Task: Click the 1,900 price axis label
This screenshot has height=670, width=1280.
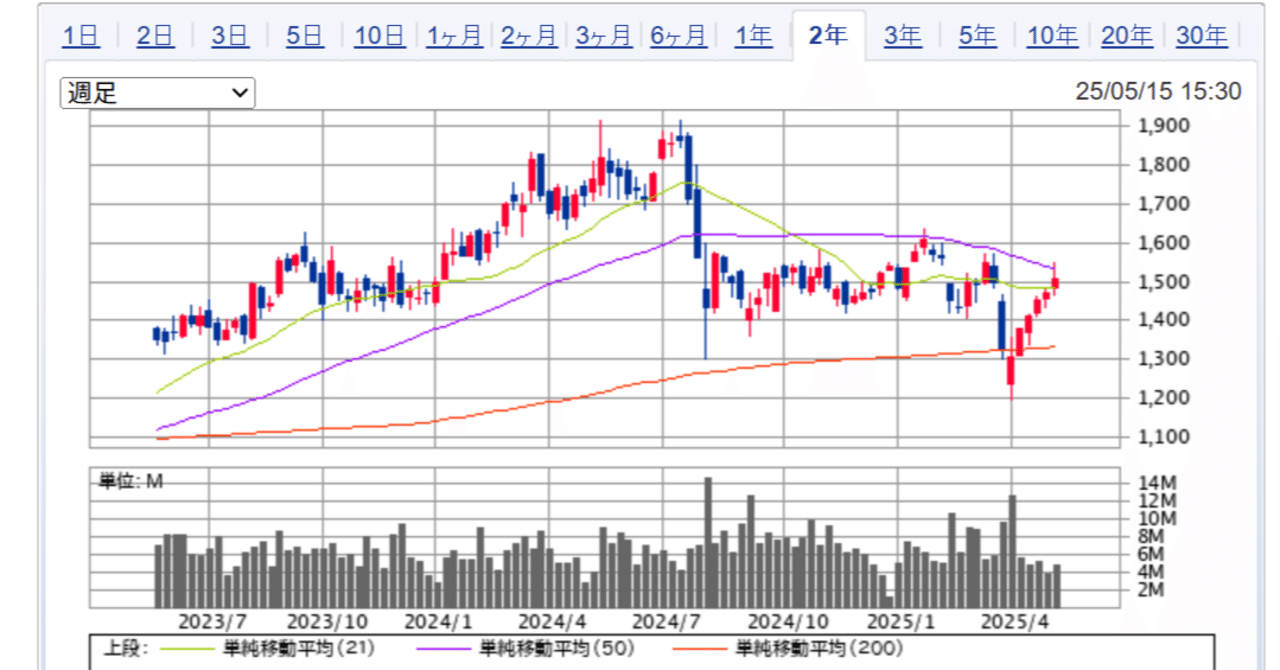Action: pyautogui.click(x=1164, y=125)
